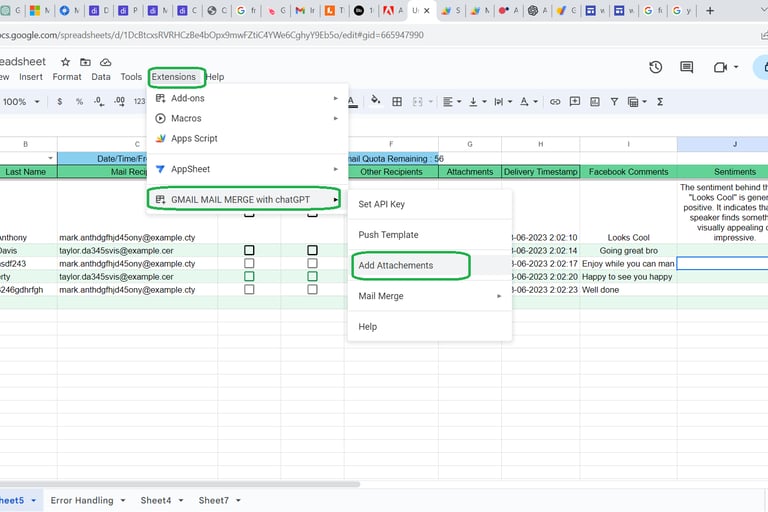
Task: Choose Add Attachements menu item
Action: tap(430, 266)
